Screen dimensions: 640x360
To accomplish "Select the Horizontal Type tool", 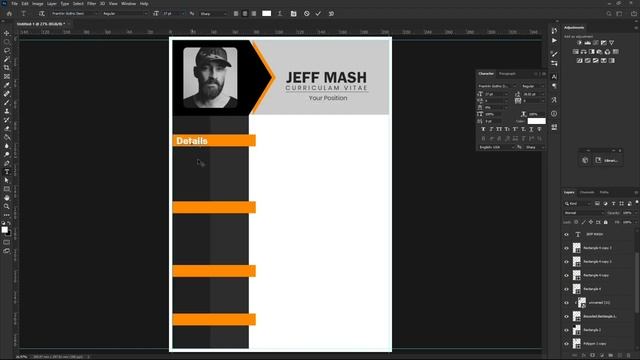I will click(7, 171).
